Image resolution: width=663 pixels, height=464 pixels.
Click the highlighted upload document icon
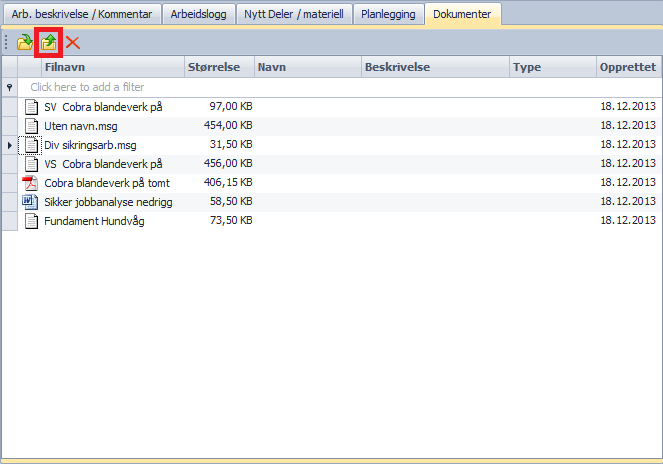pyautogui.click(x=48, y=43)
